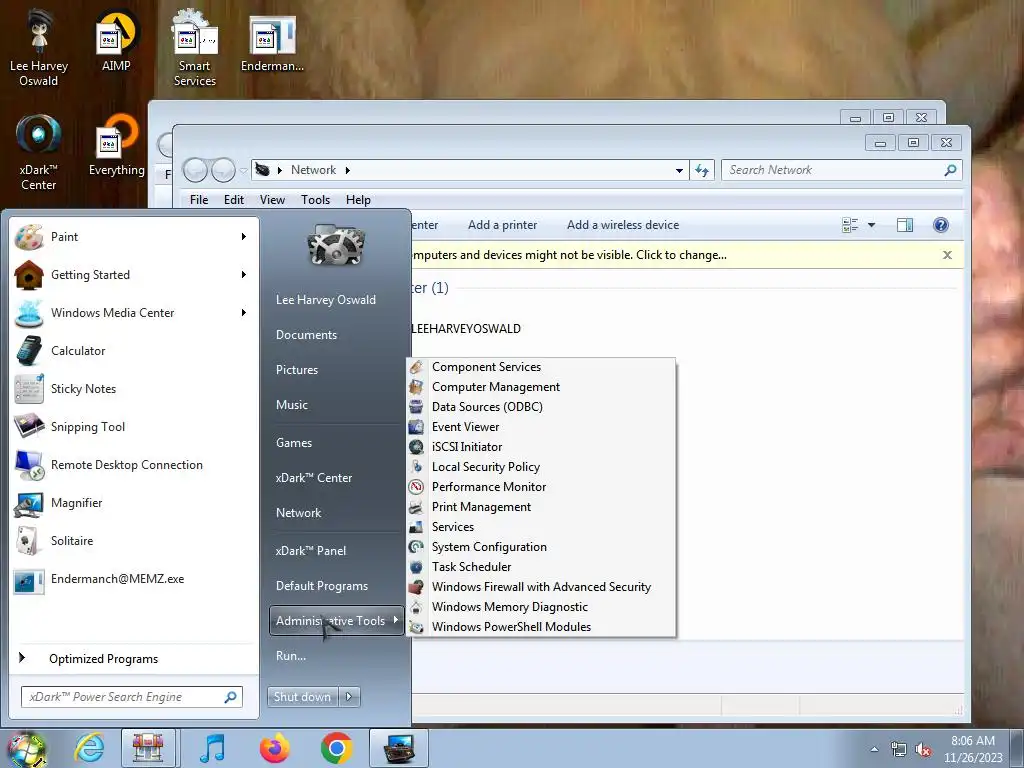Click the muted volume tray icon
This screenshot has width=1024, height=768.
click(923, 750)
